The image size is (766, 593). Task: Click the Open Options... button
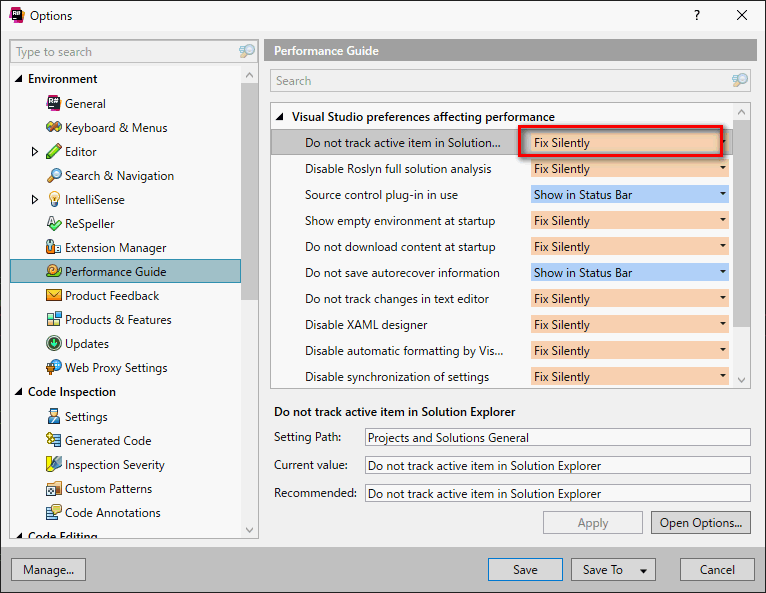pyautogui.click(x=701, y=523)
